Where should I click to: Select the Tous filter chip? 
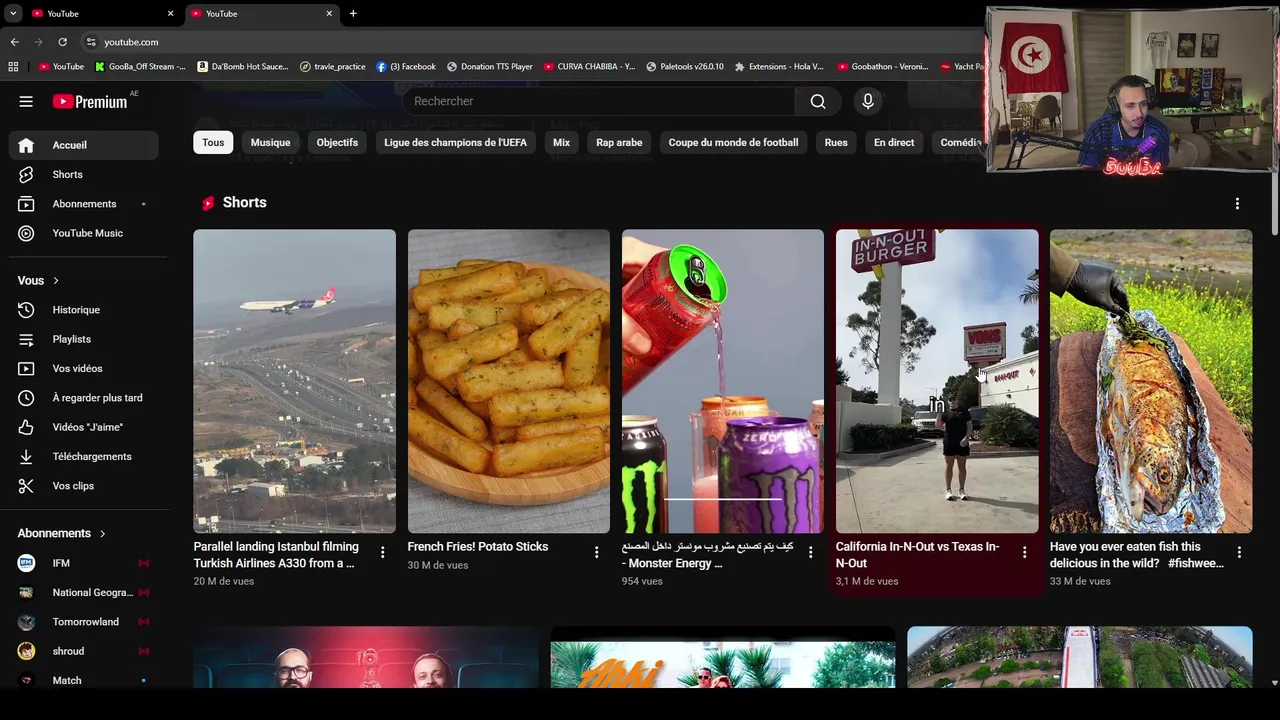[213, 143]
